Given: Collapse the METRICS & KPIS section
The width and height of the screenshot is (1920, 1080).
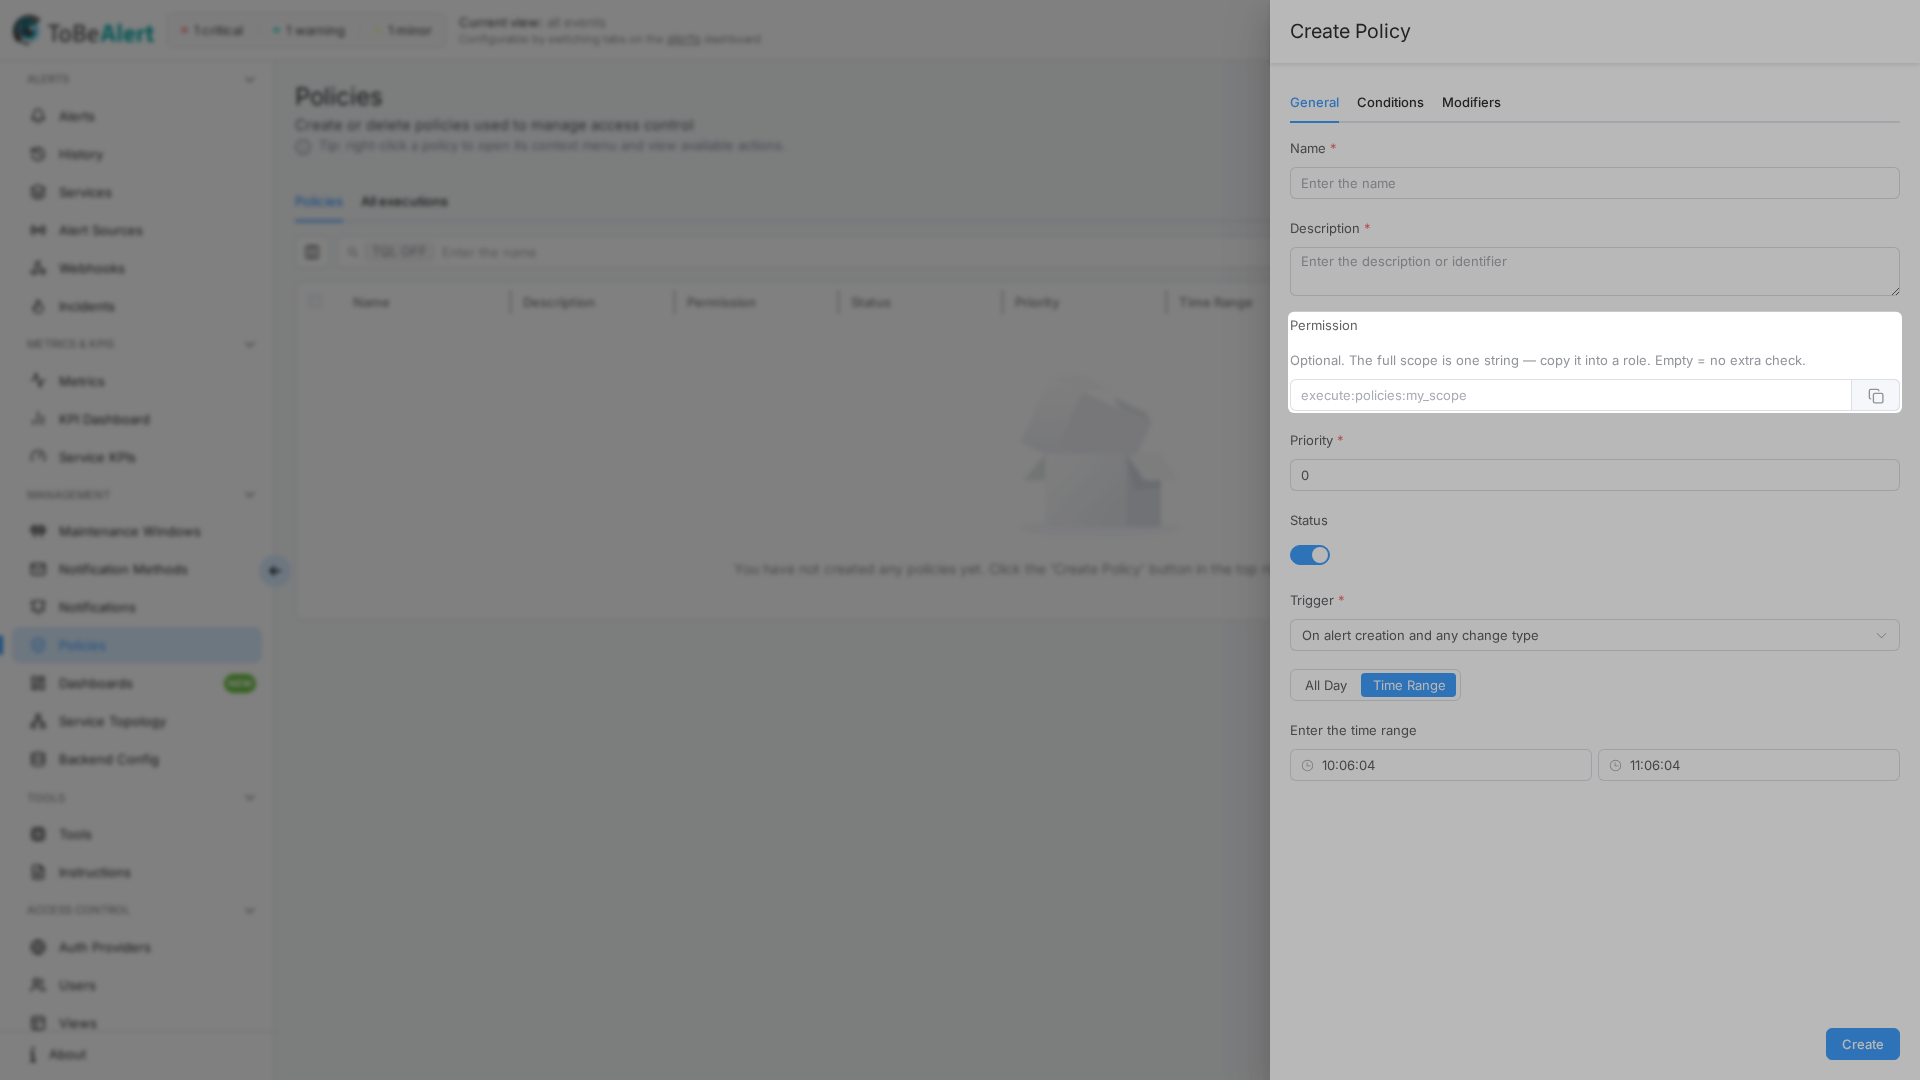Looking at the screenshot, I should coord(250,345).
